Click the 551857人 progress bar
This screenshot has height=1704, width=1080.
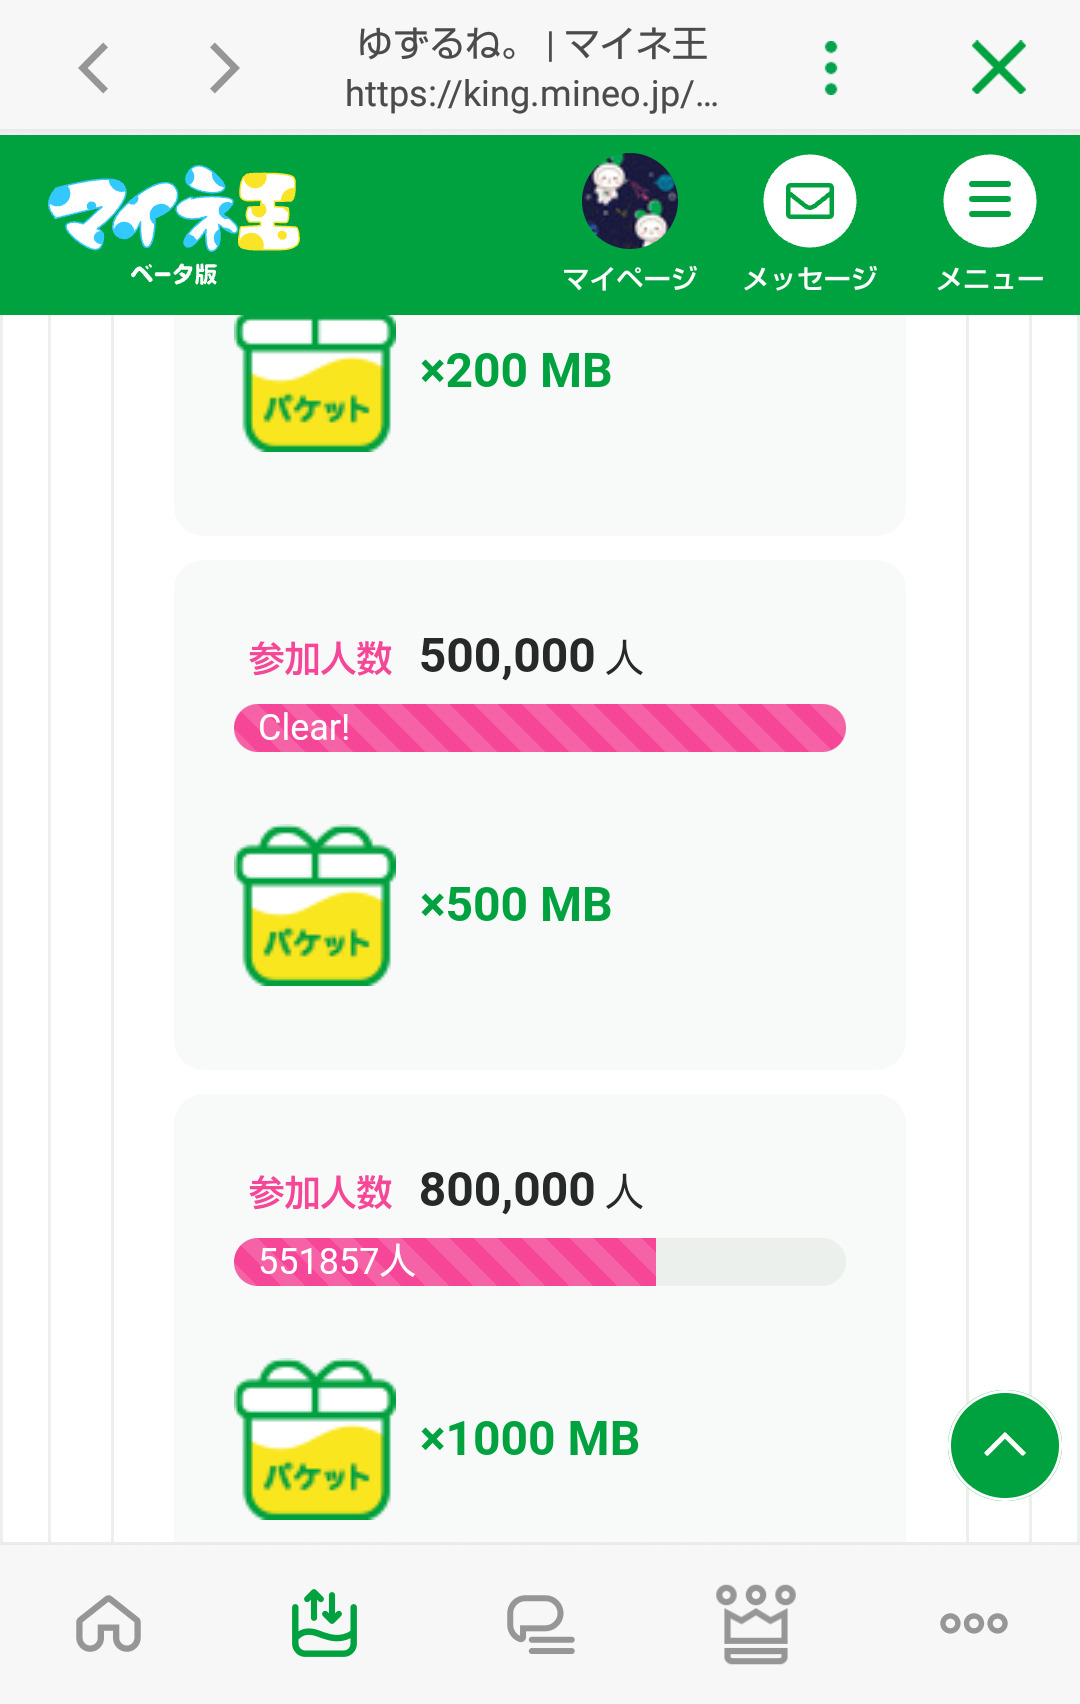coord(539,1262)
